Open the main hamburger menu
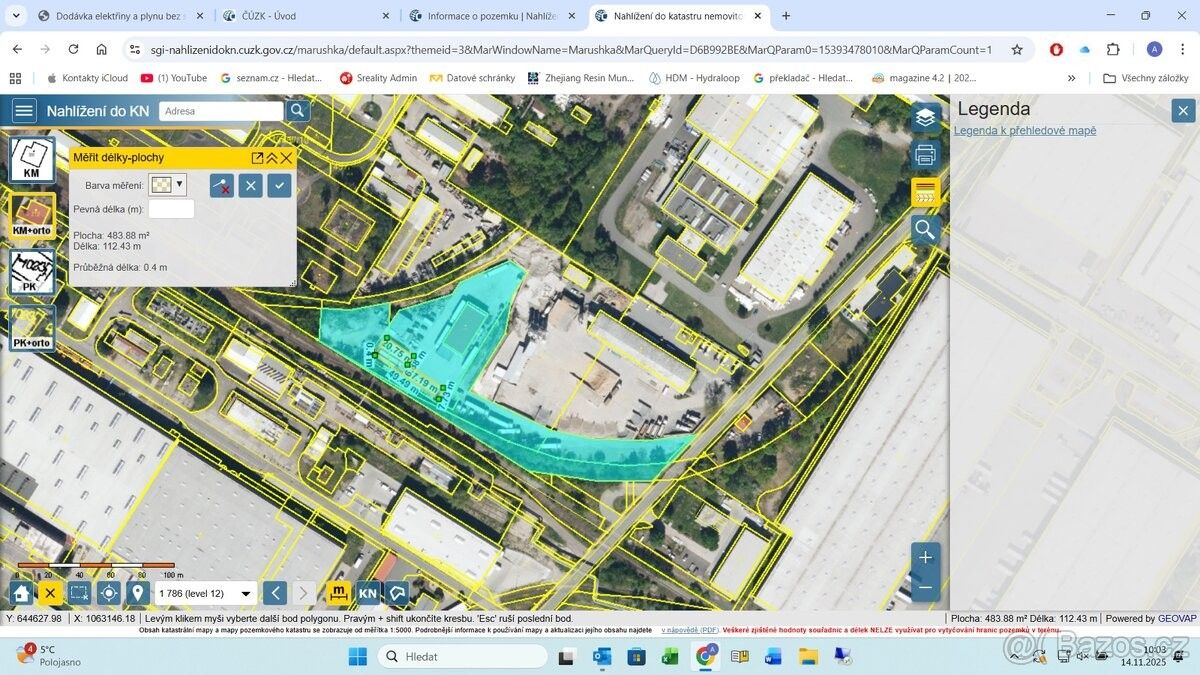Image resolution: width=1200 pixels, height=675 pixels. pos(24,111)
